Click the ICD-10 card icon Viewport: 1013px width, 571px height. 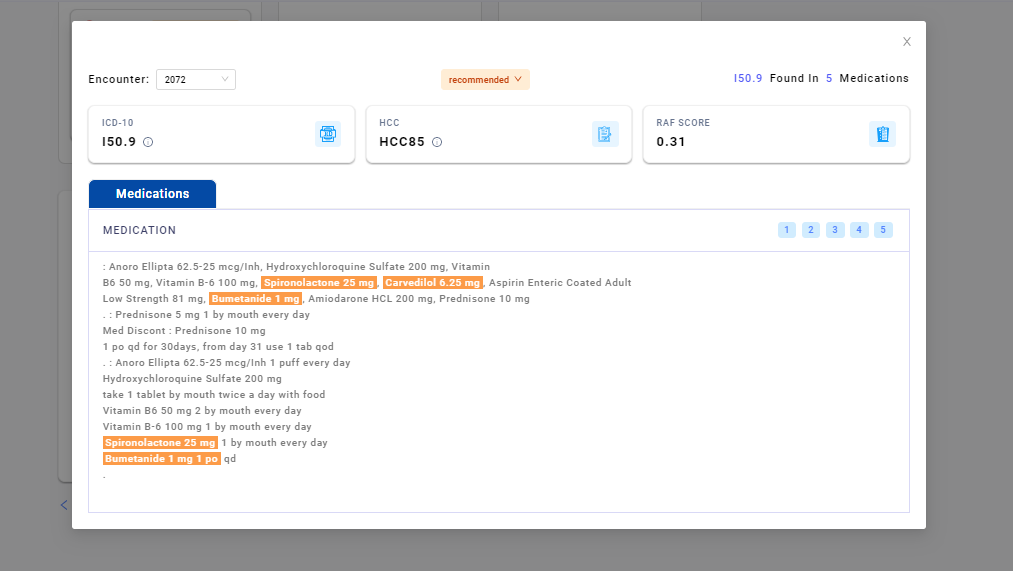coord(328,134)
